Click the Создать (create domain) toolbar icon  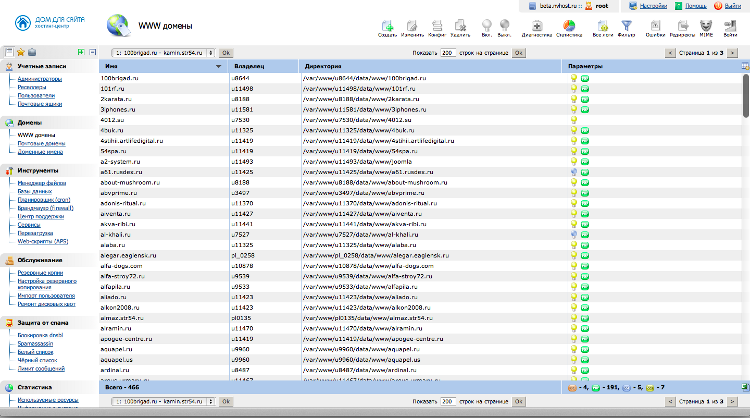[x=387, y=28]
